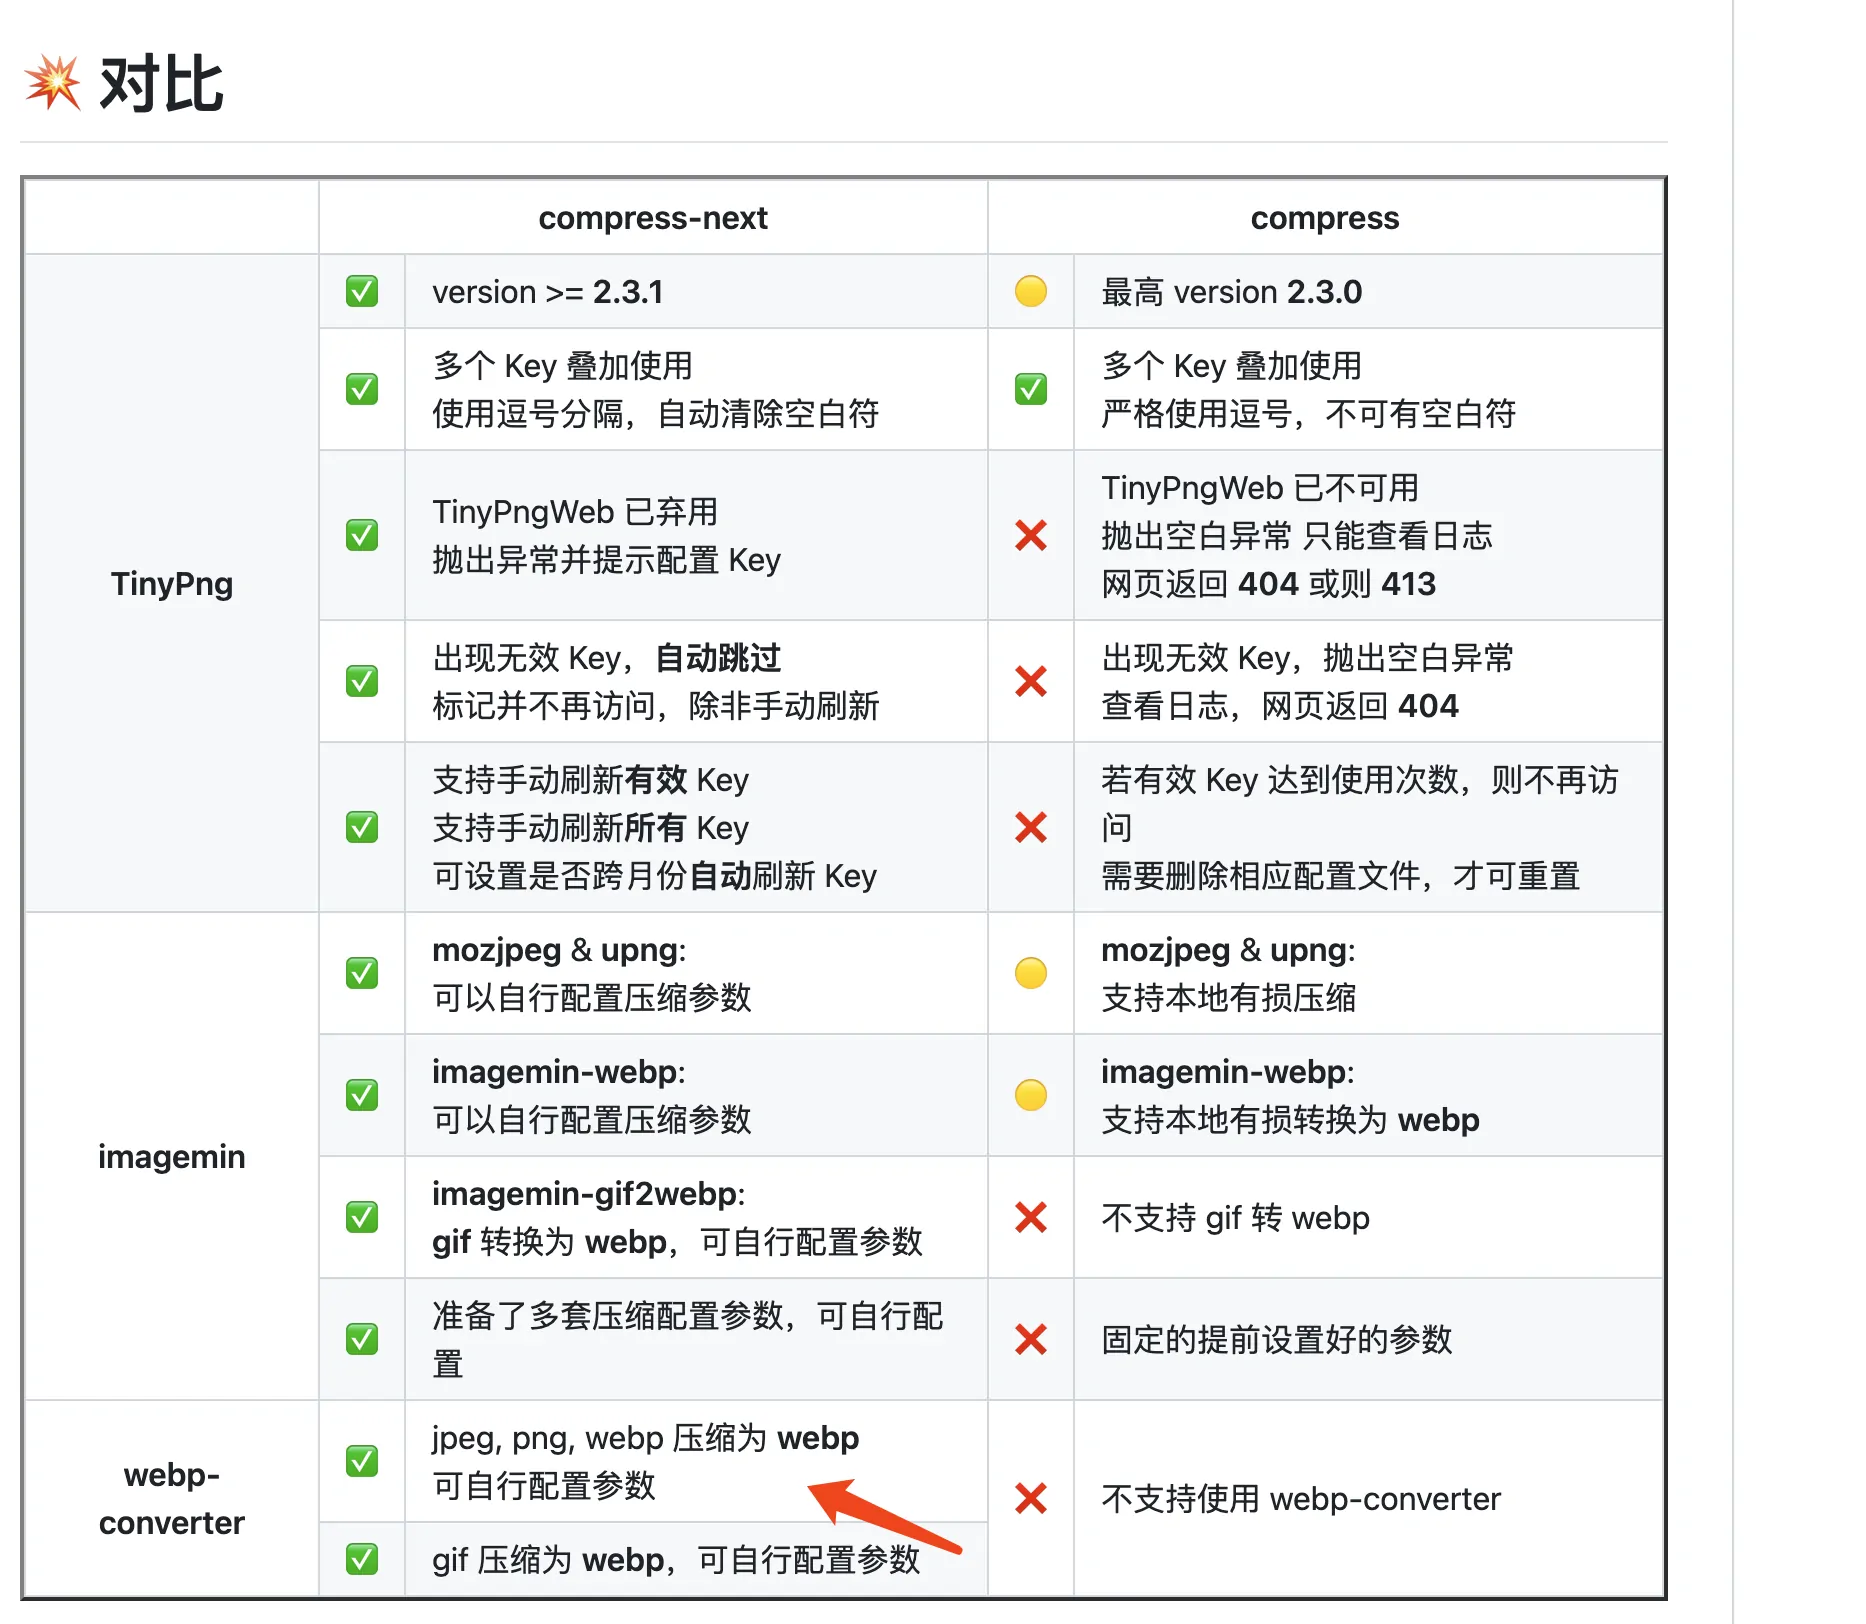Click the text '严格使用逗号，不可有空白符'
The height and width of the screenshot is (1624, 1866).
pos(1309,414)
